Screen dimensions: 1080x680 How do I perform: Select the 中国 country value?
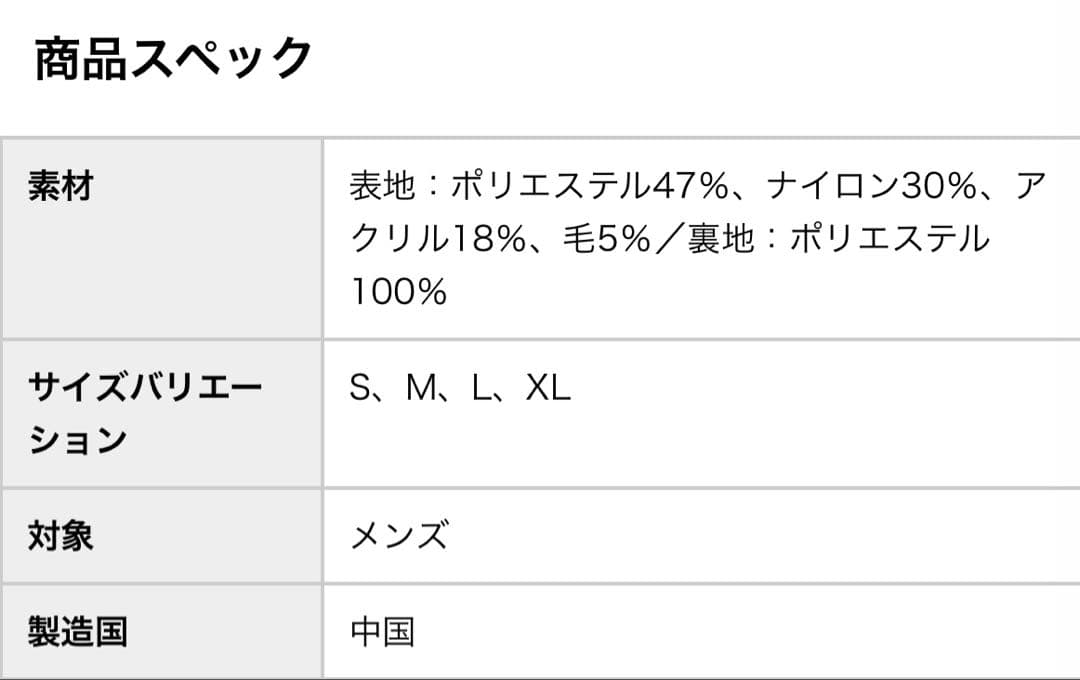click(x=382, y=632)
